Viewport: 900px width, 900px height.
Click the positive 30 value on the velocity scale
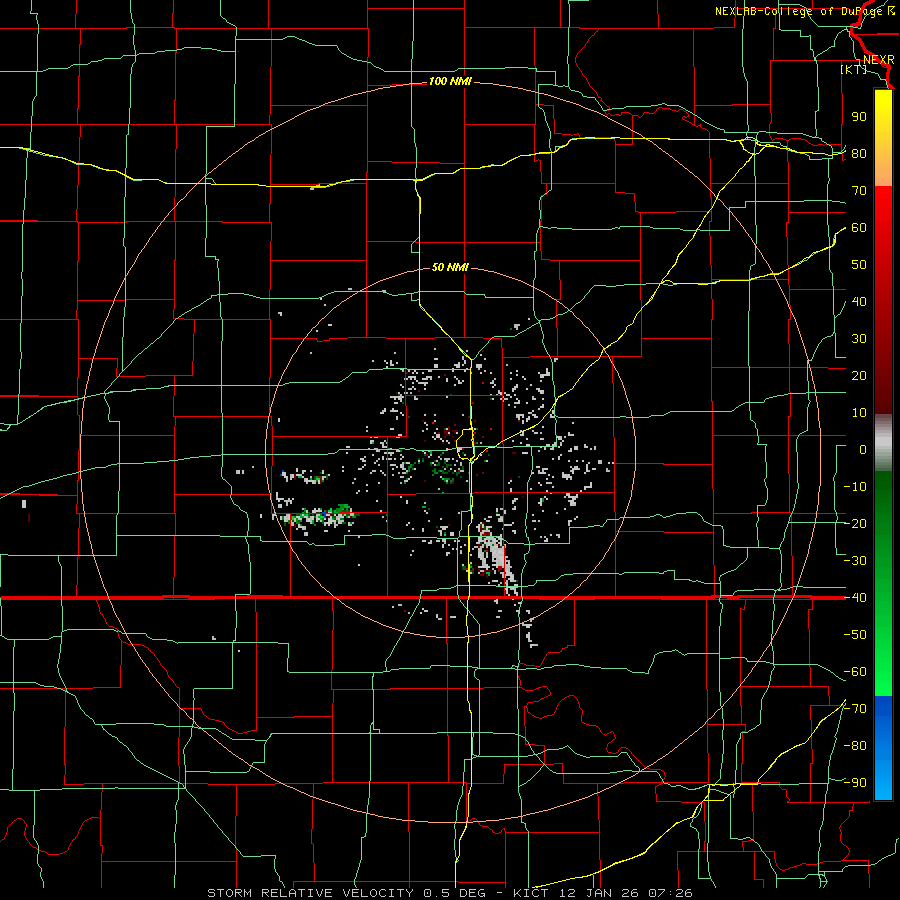point(859,339)
